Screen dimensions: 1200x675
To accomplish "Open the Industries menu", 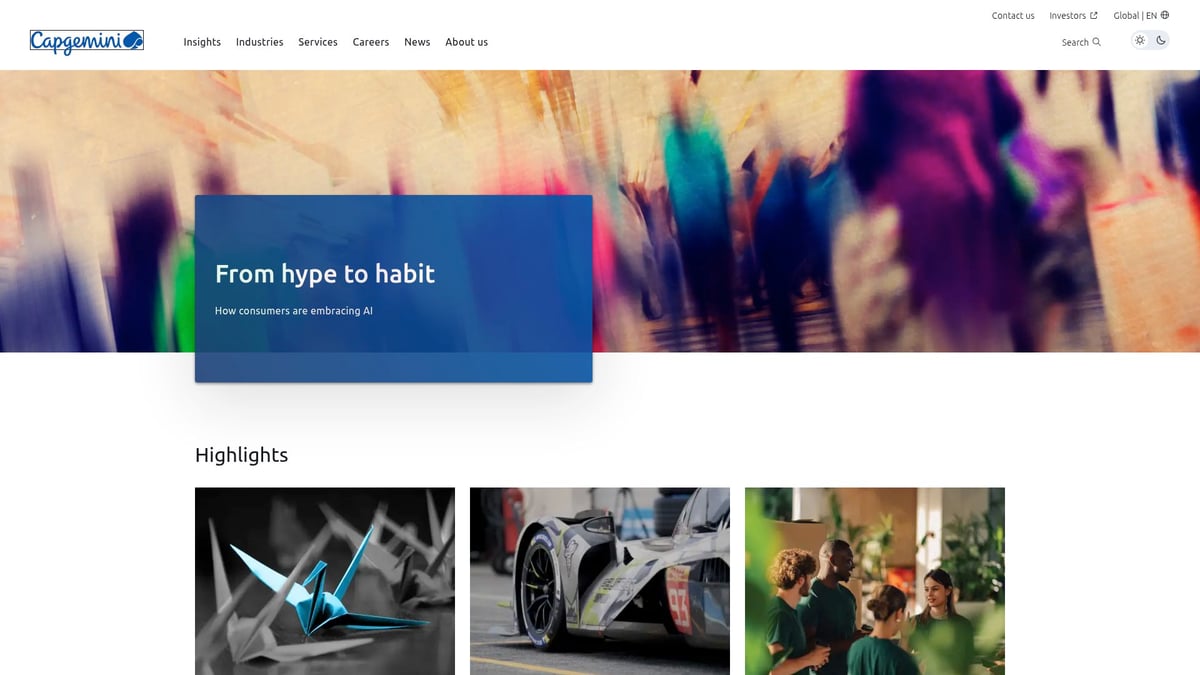I will tap(260, 42).
